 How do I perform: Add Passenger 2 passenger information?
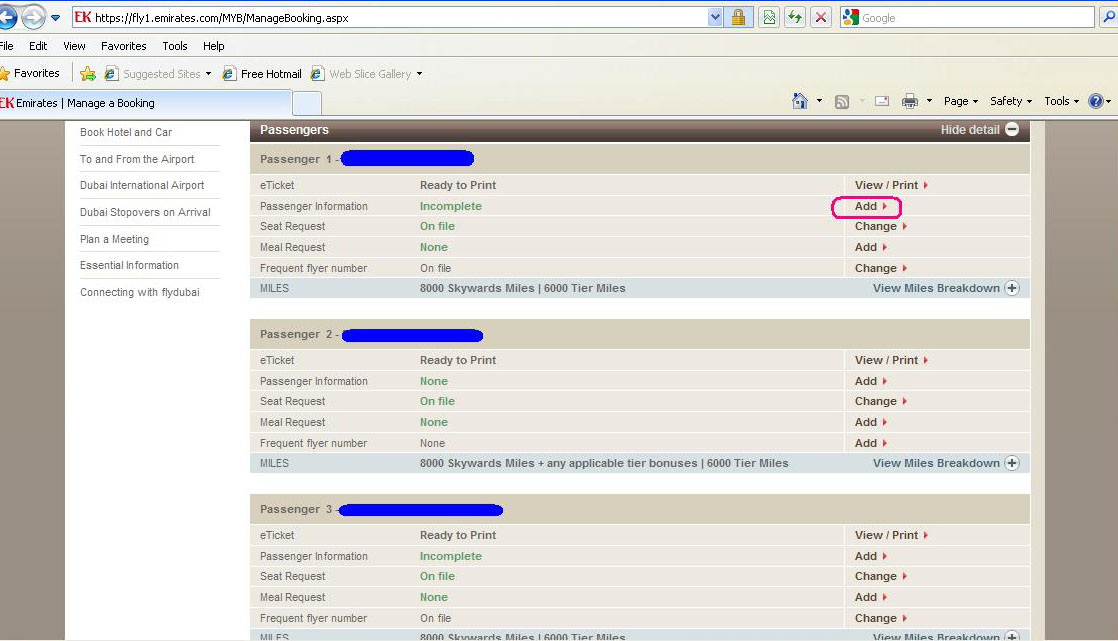(x=871, y=381)
